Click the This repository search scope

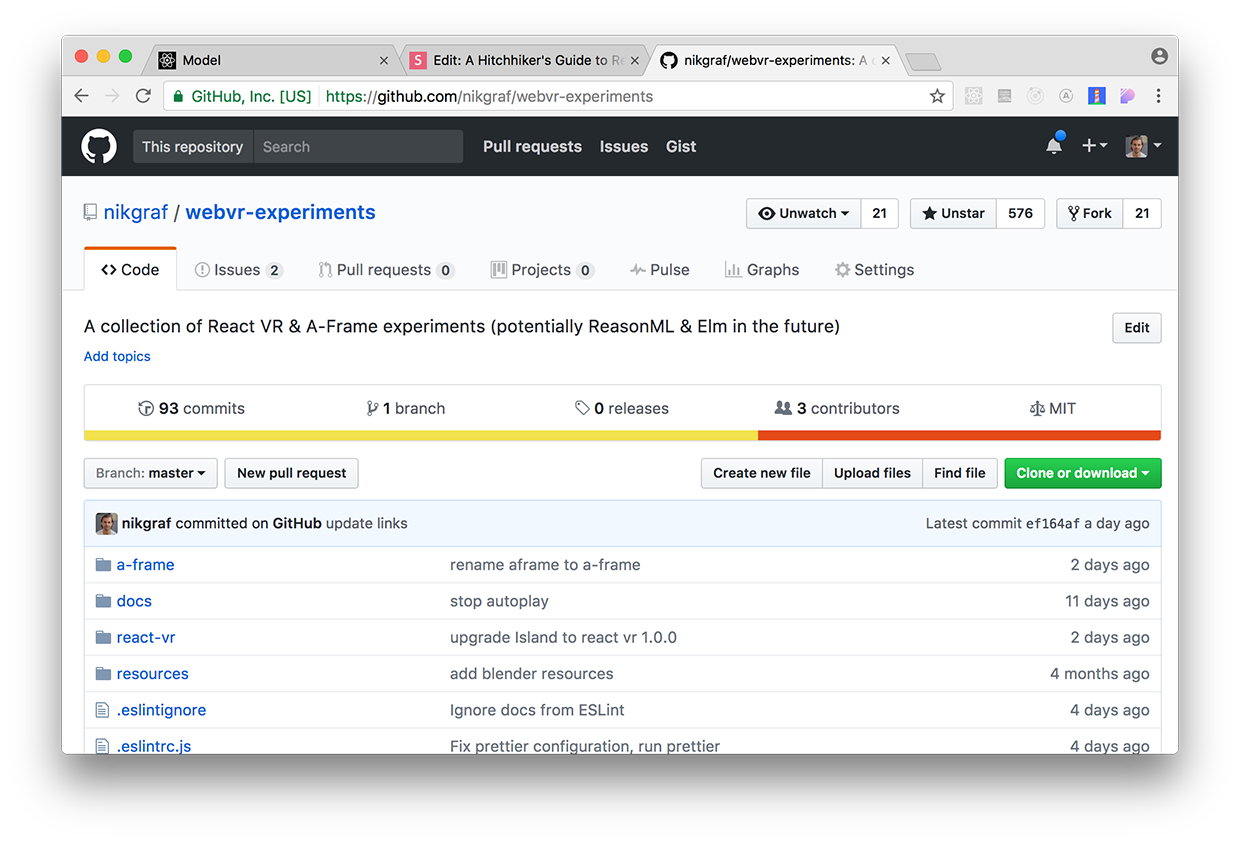coord(192,146)
